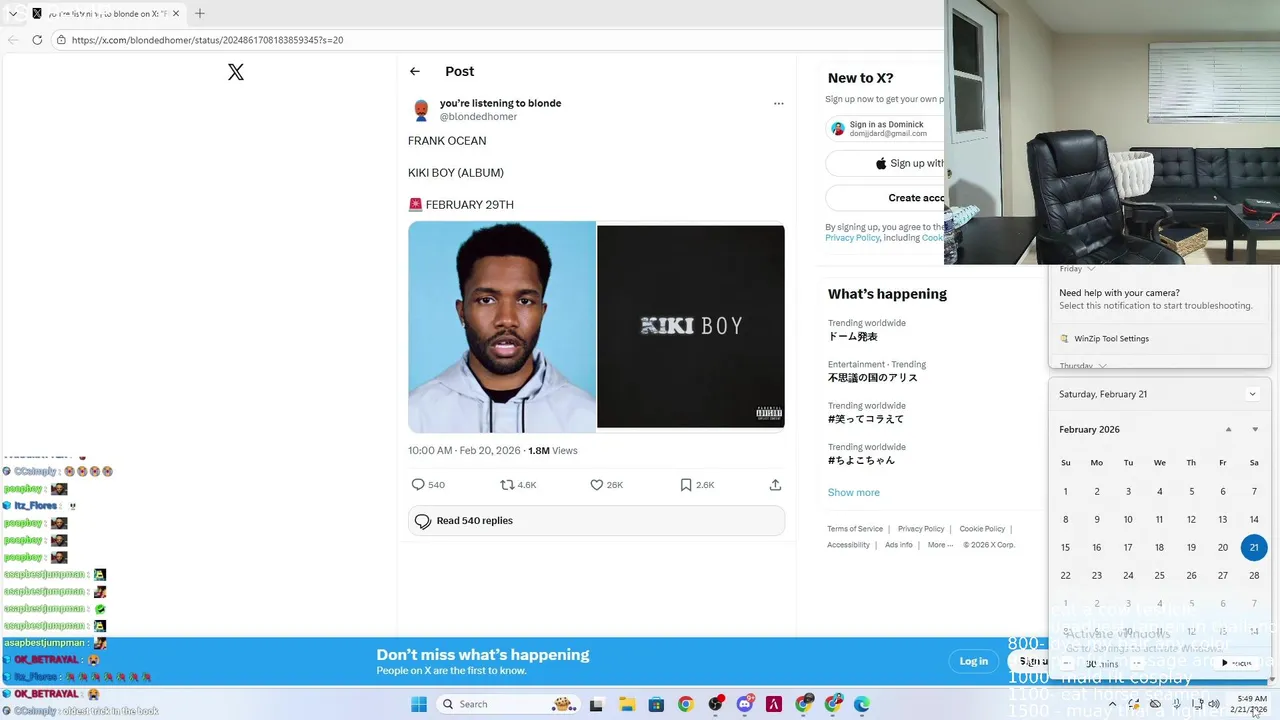1280x720 pixels.
Task: Click the blondedhomer profile avatar
Action: [421, 110]
